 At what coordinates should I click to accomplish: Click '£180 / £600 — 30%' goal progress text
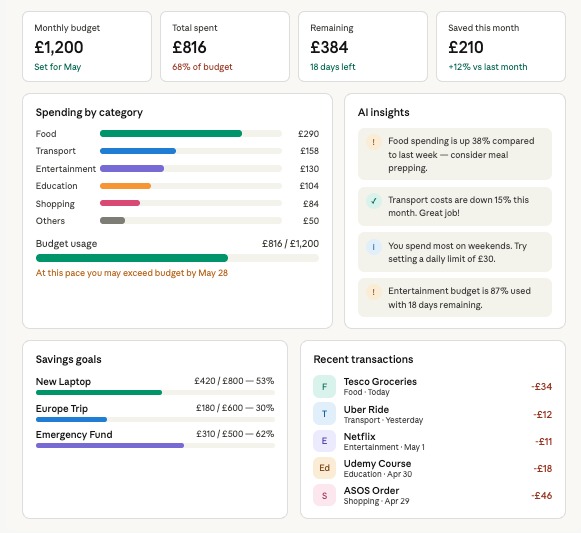point(235,408)
